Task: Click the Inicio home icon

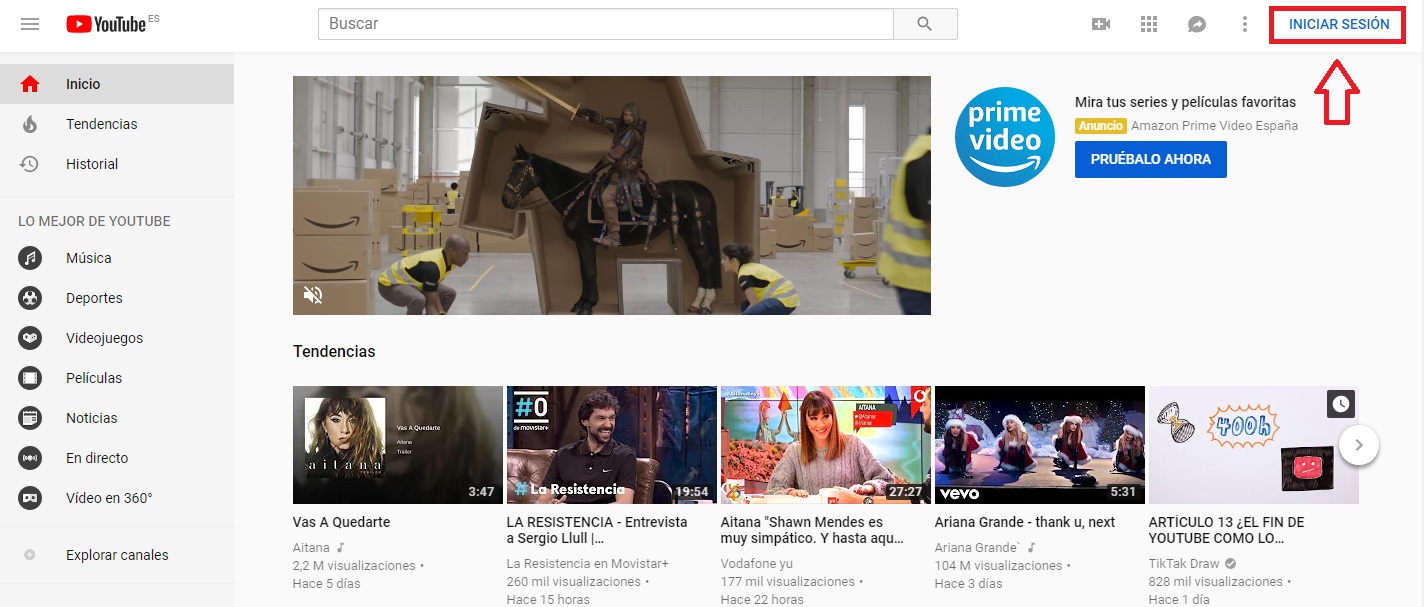Action: click(x=30, y=84)
